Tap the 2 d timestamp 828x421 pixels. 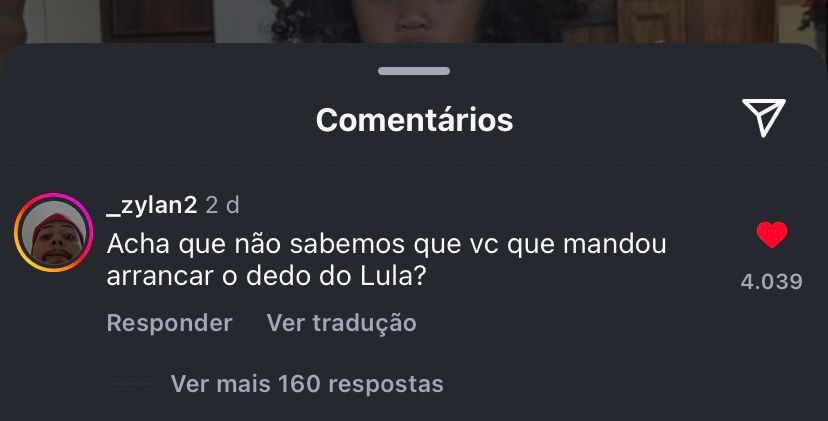222,205
